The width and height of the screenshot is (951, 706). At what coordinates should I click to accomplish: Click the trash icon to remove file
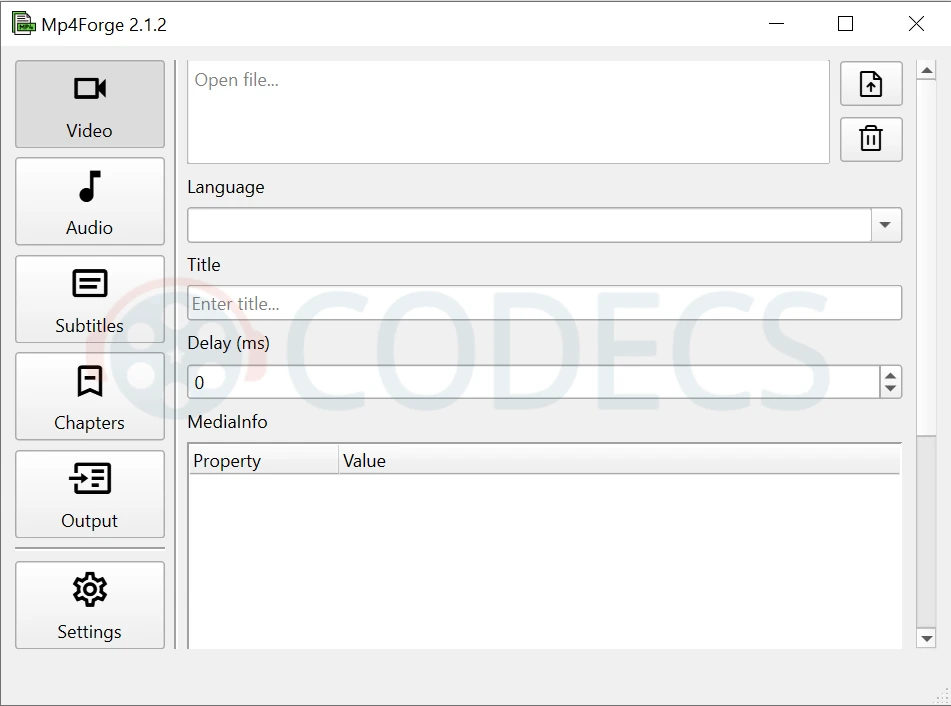[x=871, y=139]
